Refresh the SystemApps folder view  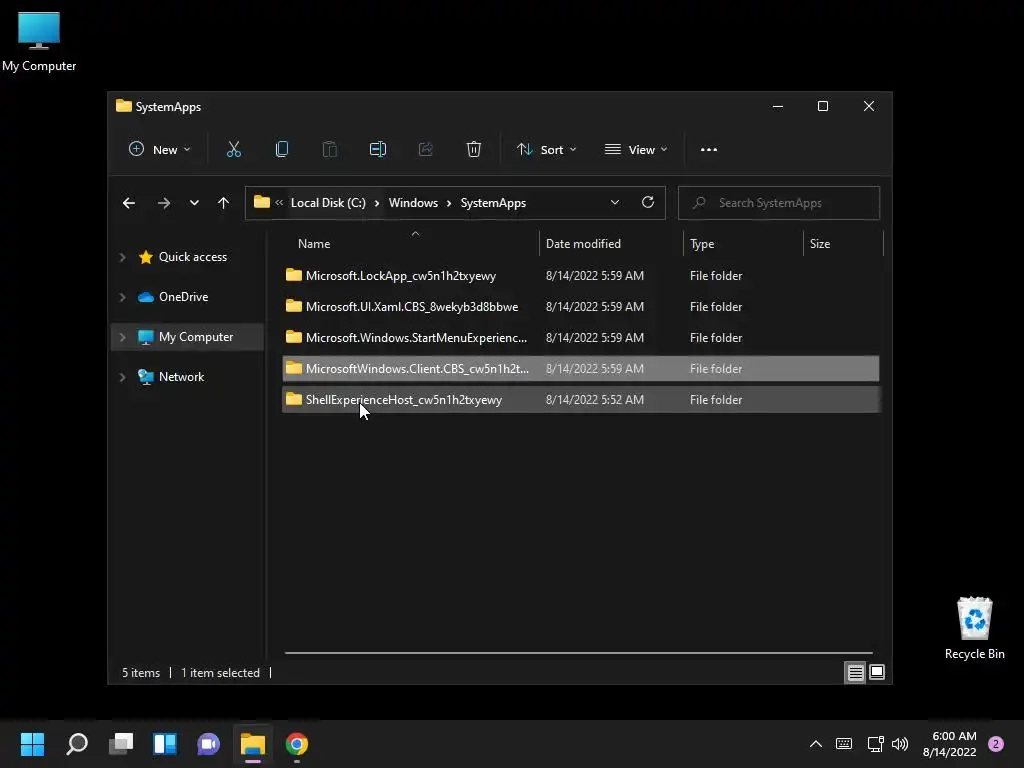pyautogui.click(x=648, y=202)
